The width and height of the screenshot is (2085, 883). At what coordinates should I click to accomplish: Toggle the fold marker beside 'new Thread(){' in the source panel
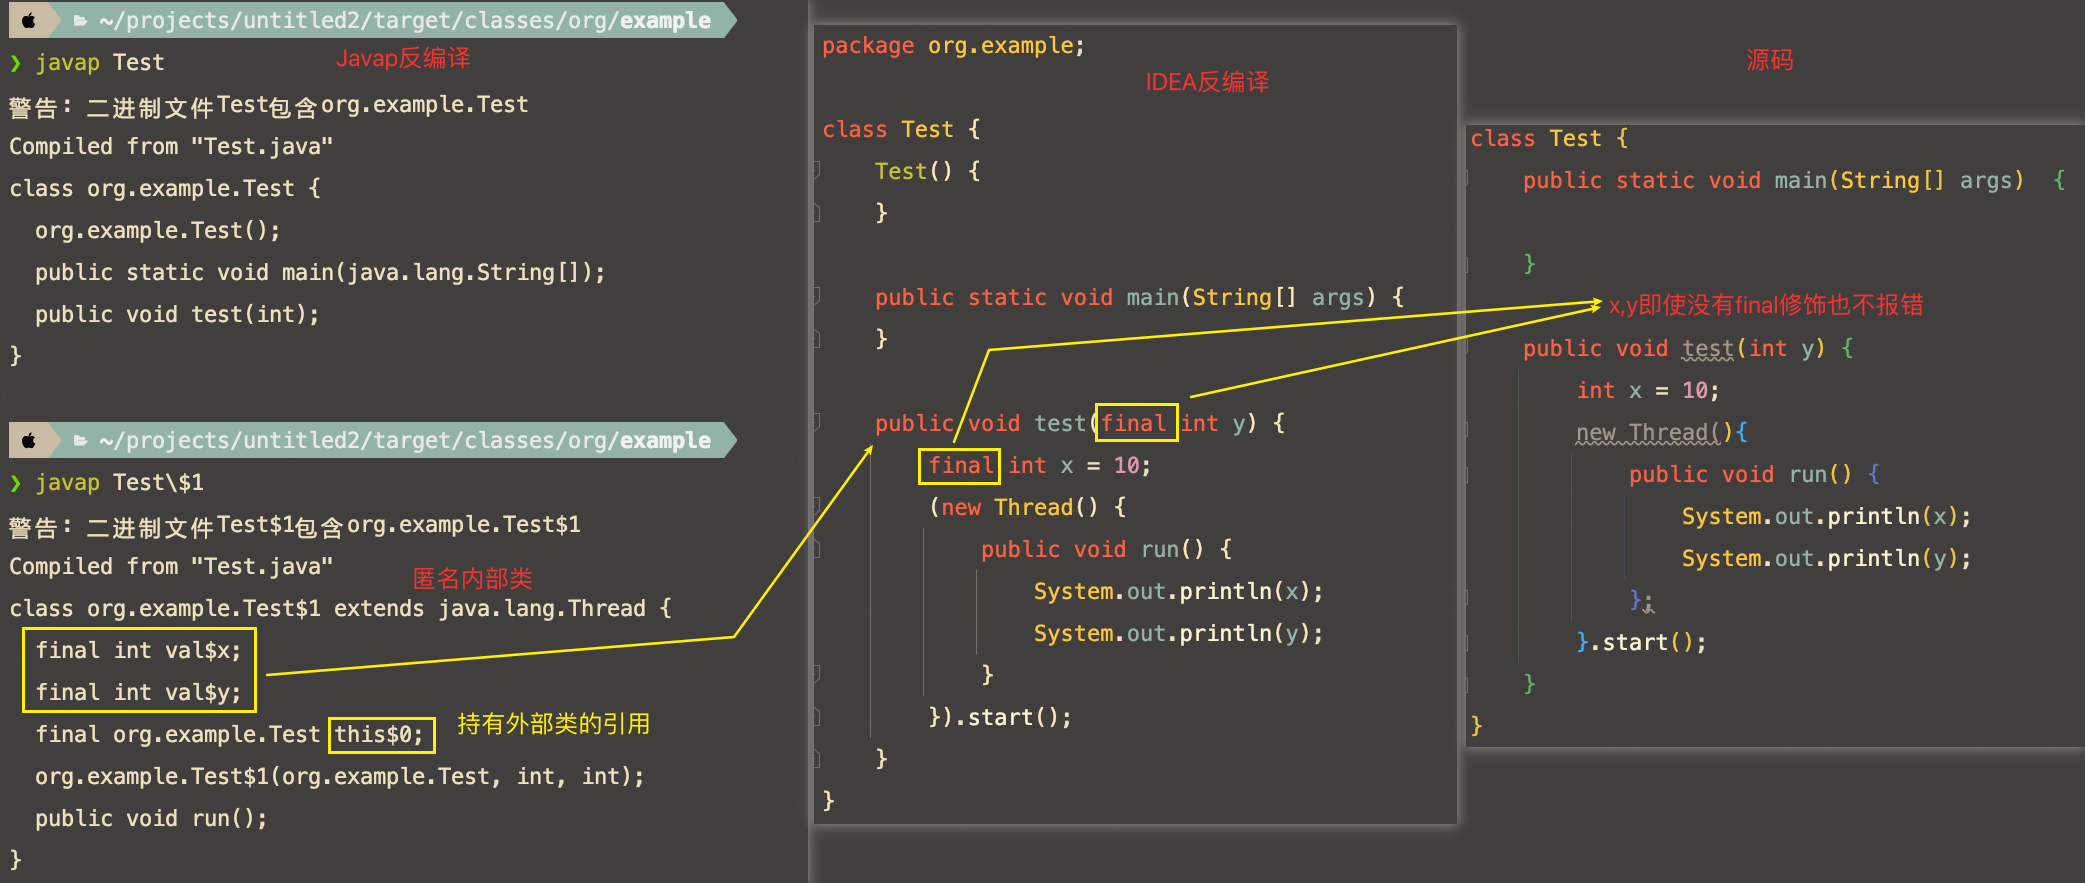click(x=1466, y=432)
